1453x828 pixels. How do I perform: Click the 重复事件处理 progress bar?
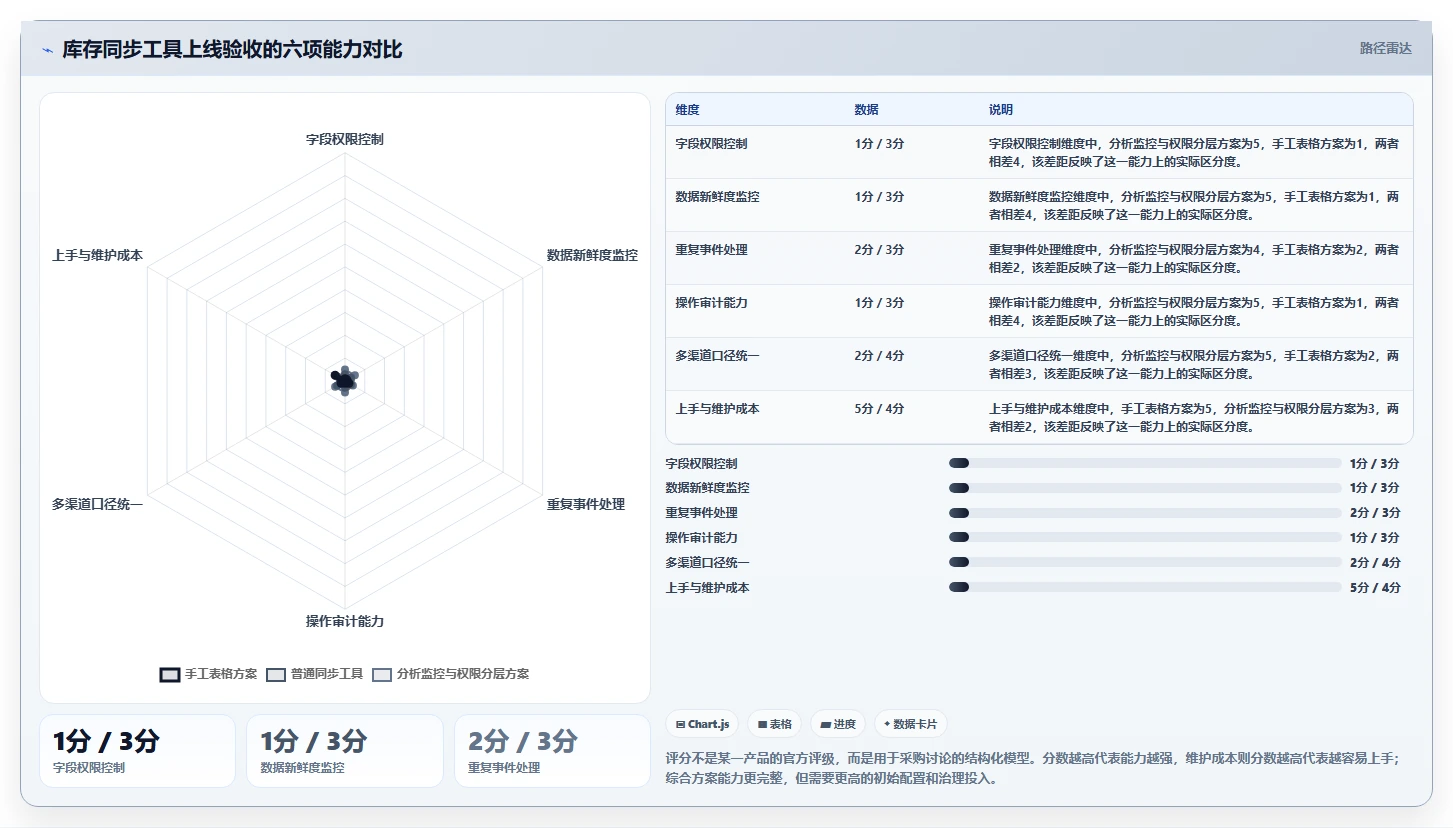(1145, 512)
